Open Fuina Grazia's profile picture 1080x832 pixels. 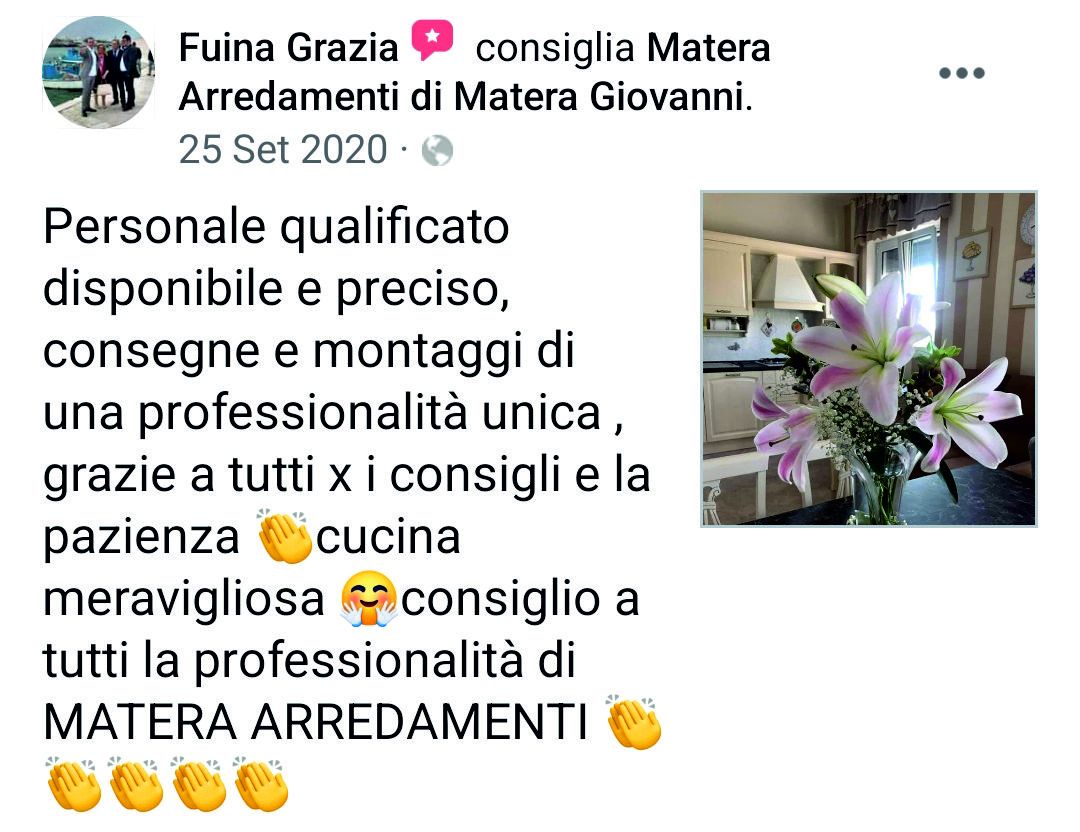[98, 72]
